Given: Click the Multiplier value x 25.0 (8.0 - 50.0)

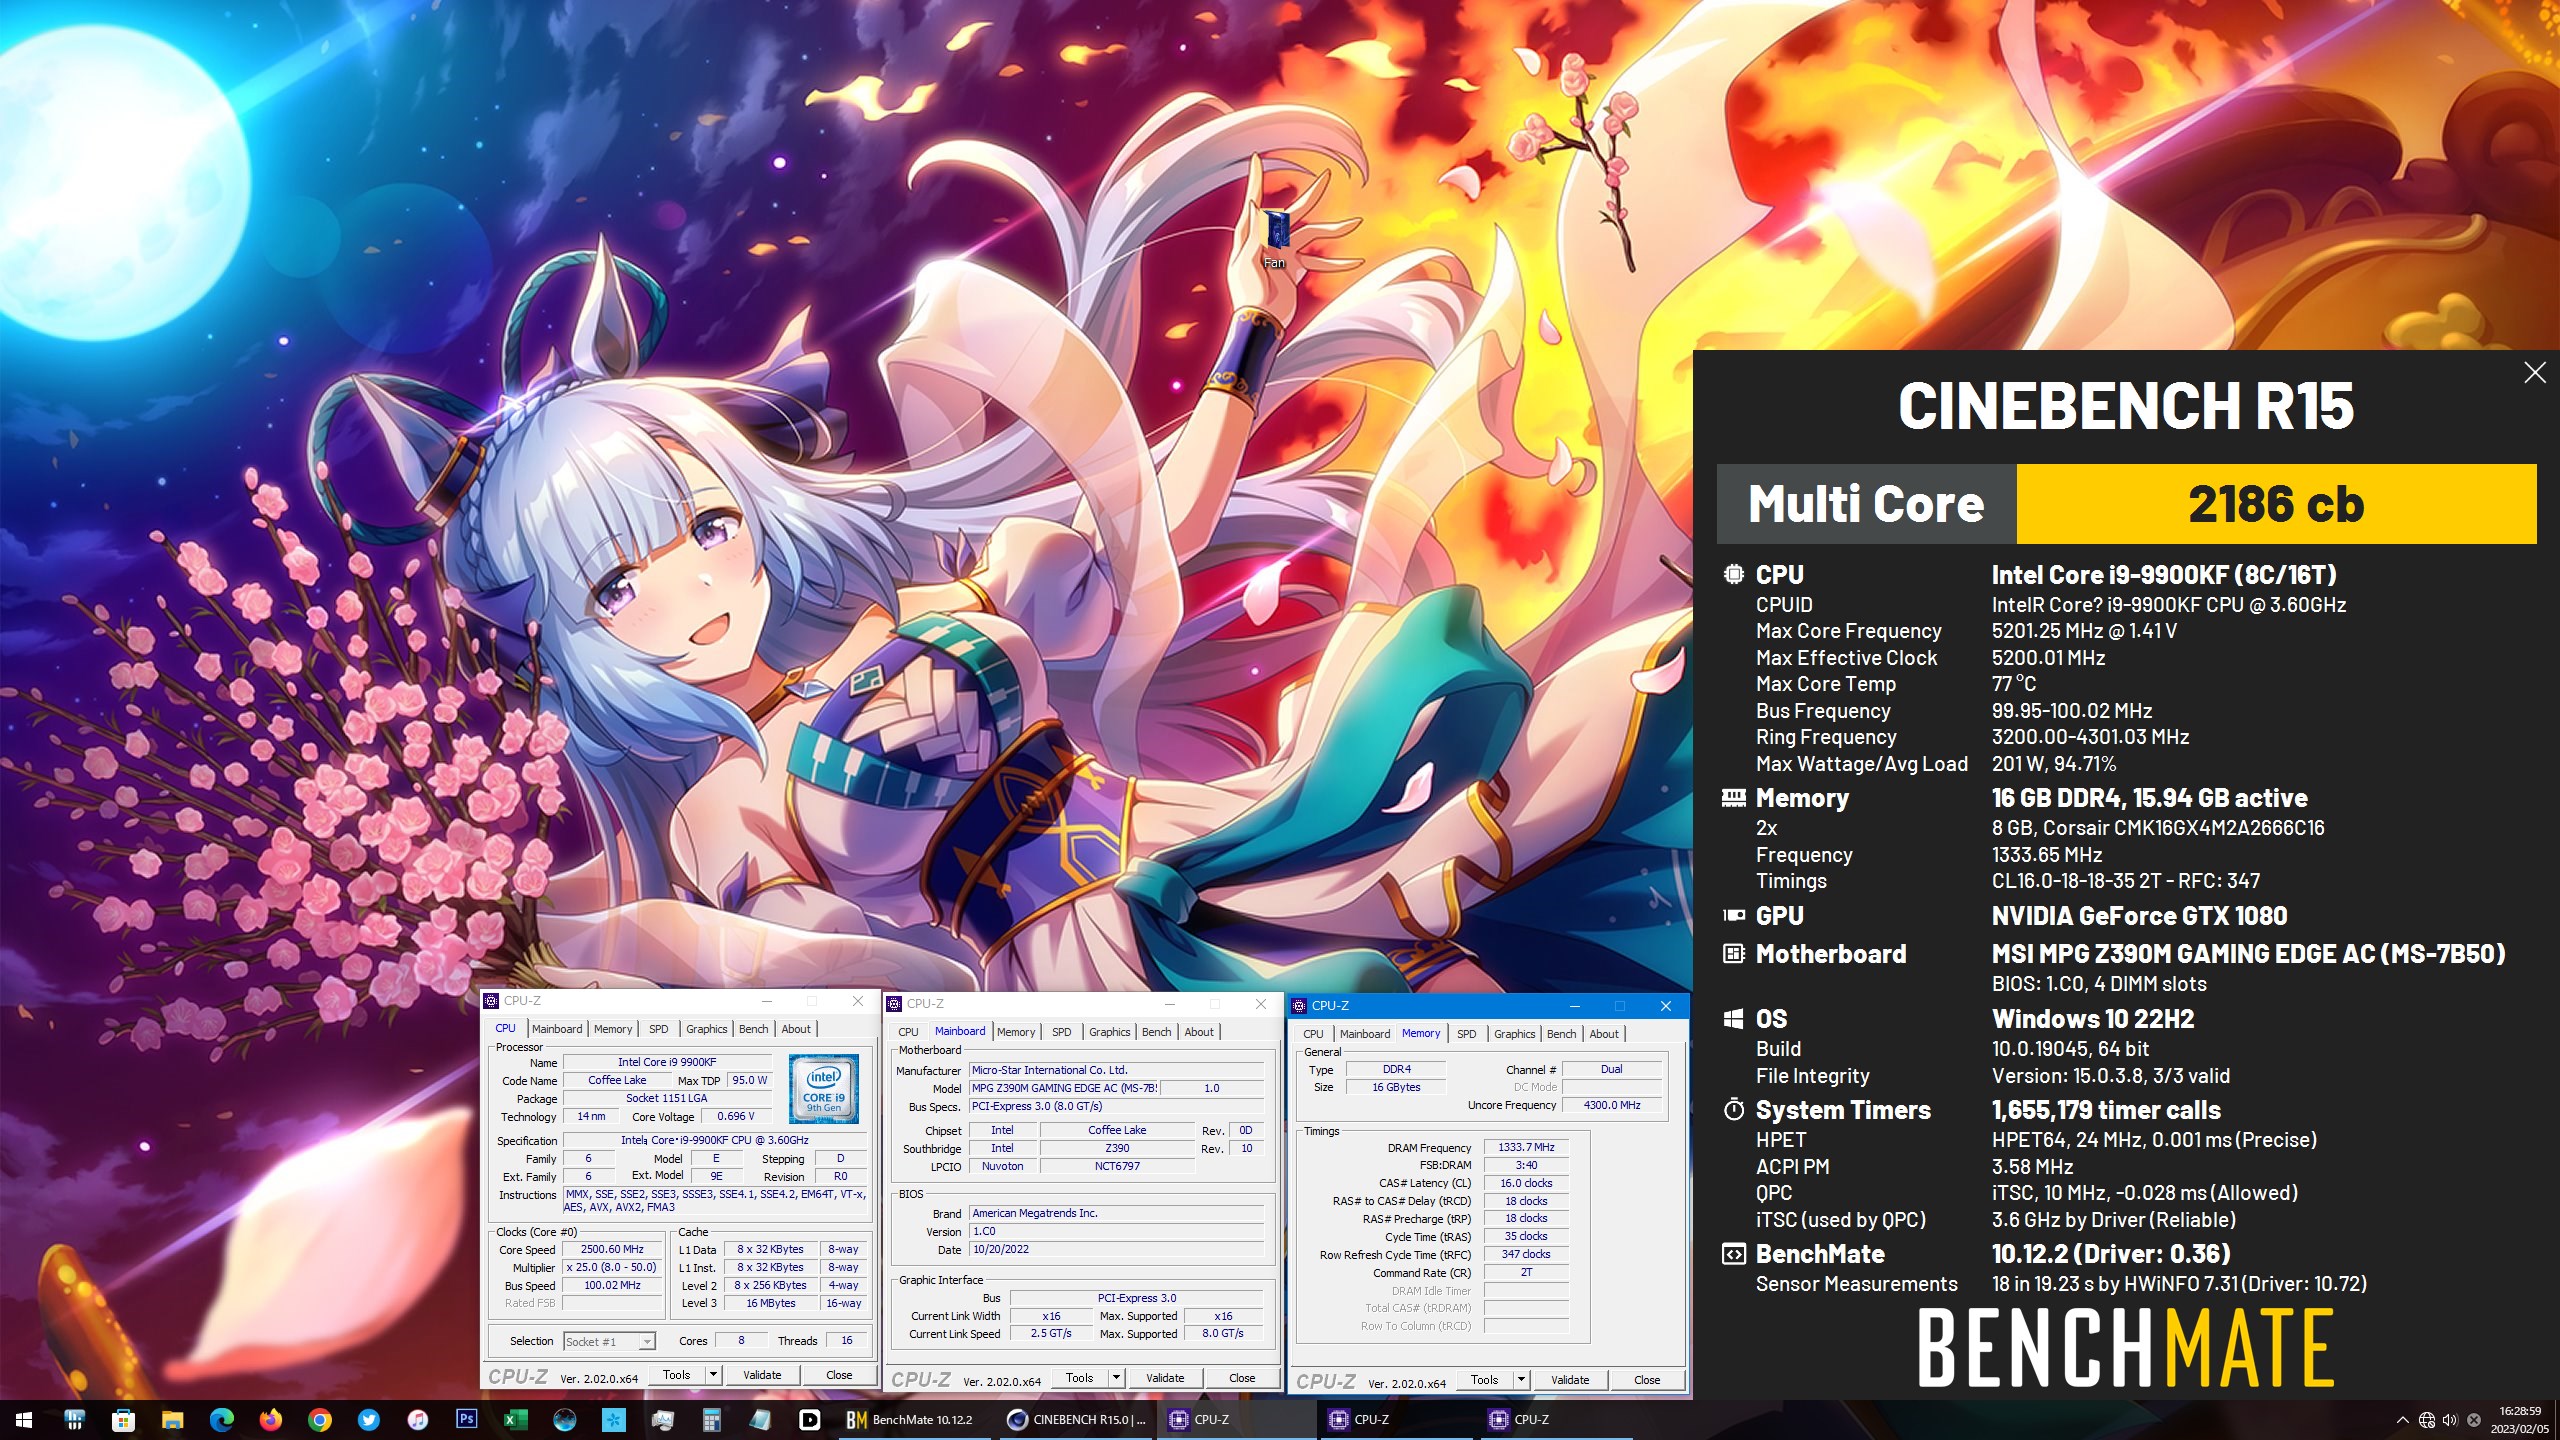Looking at the screenshot, I should 612,1267.
